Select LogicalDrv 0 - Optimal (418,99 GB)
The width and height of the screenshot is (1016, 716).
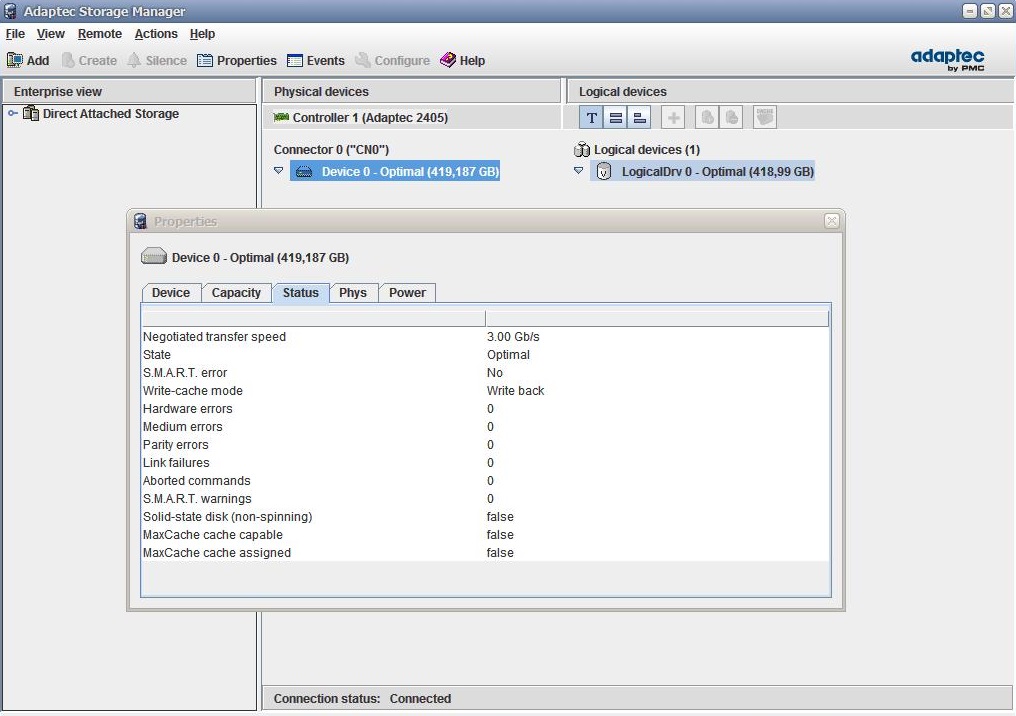pyautogui.click(x=702, y=171)
